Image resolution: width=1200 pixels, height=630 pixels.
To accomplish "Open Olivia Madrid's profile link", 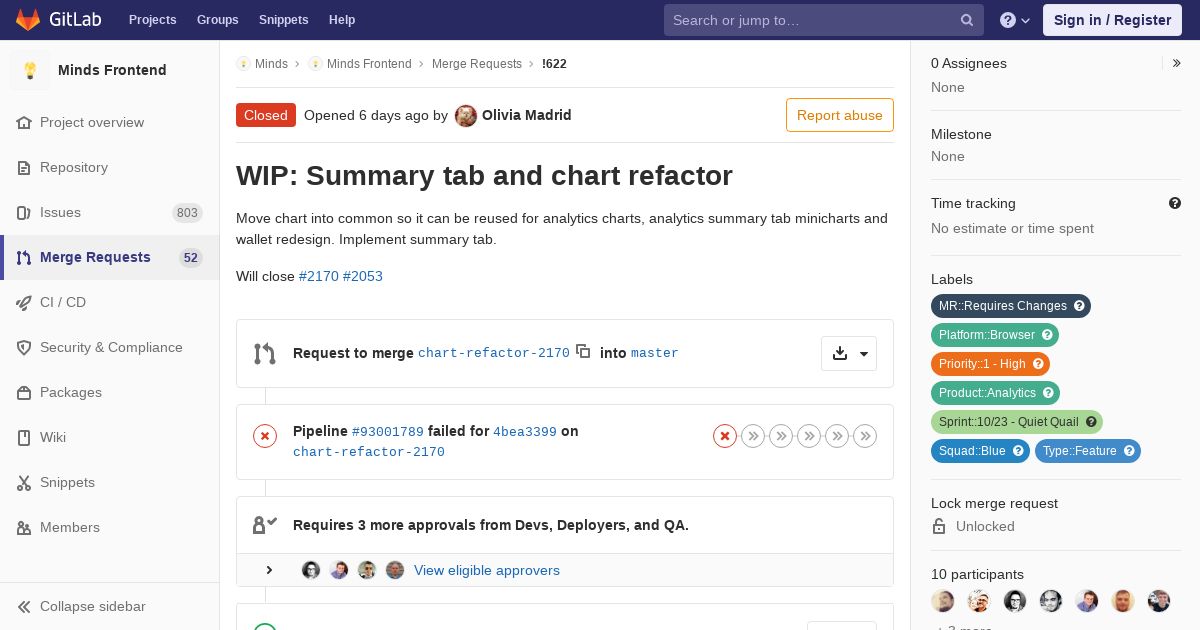I will [x=527, y=115].
